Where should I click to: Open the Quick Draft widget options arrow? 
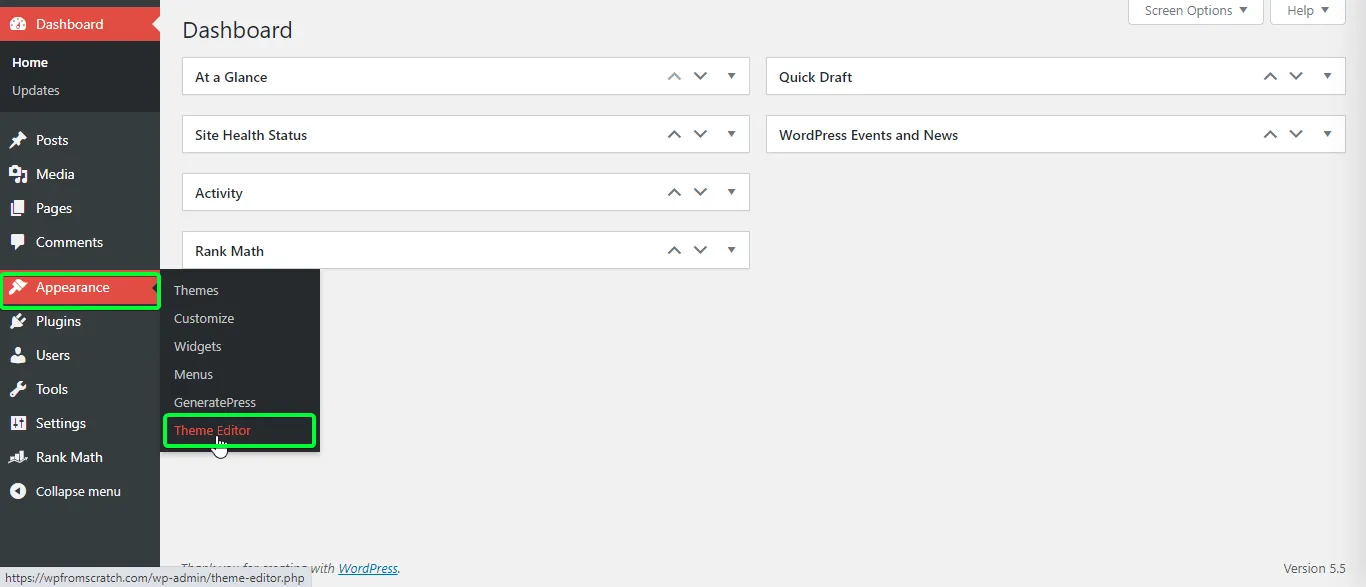click(x=1328, y=76)
